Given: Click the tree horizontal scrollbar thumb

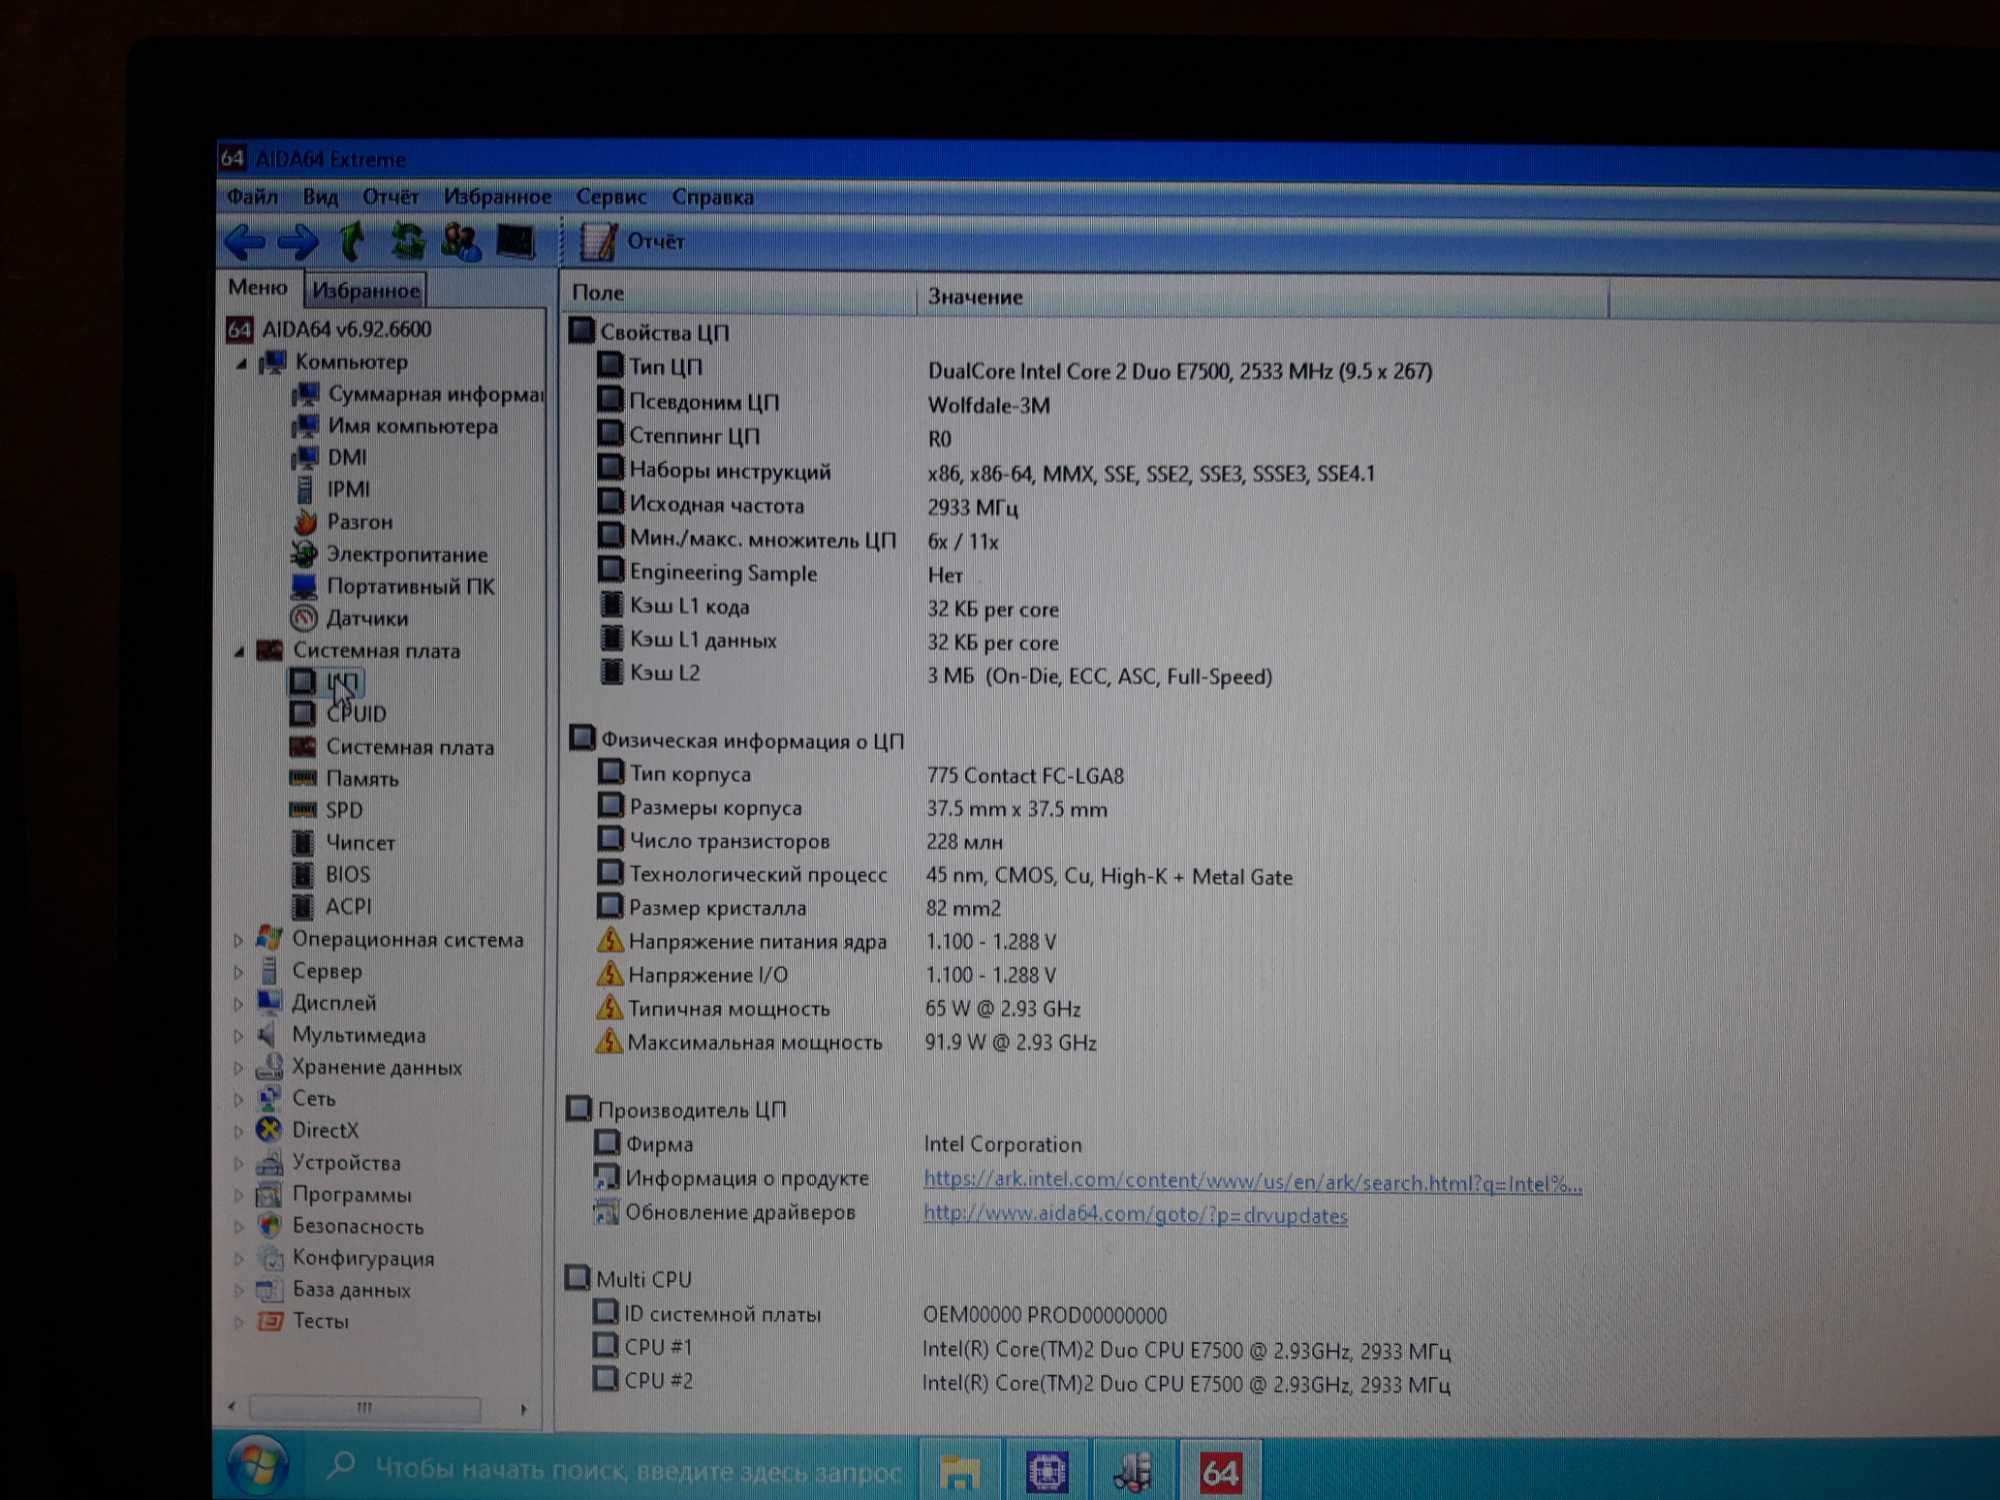Looking at the screenshot, I should pos(365,1408).
